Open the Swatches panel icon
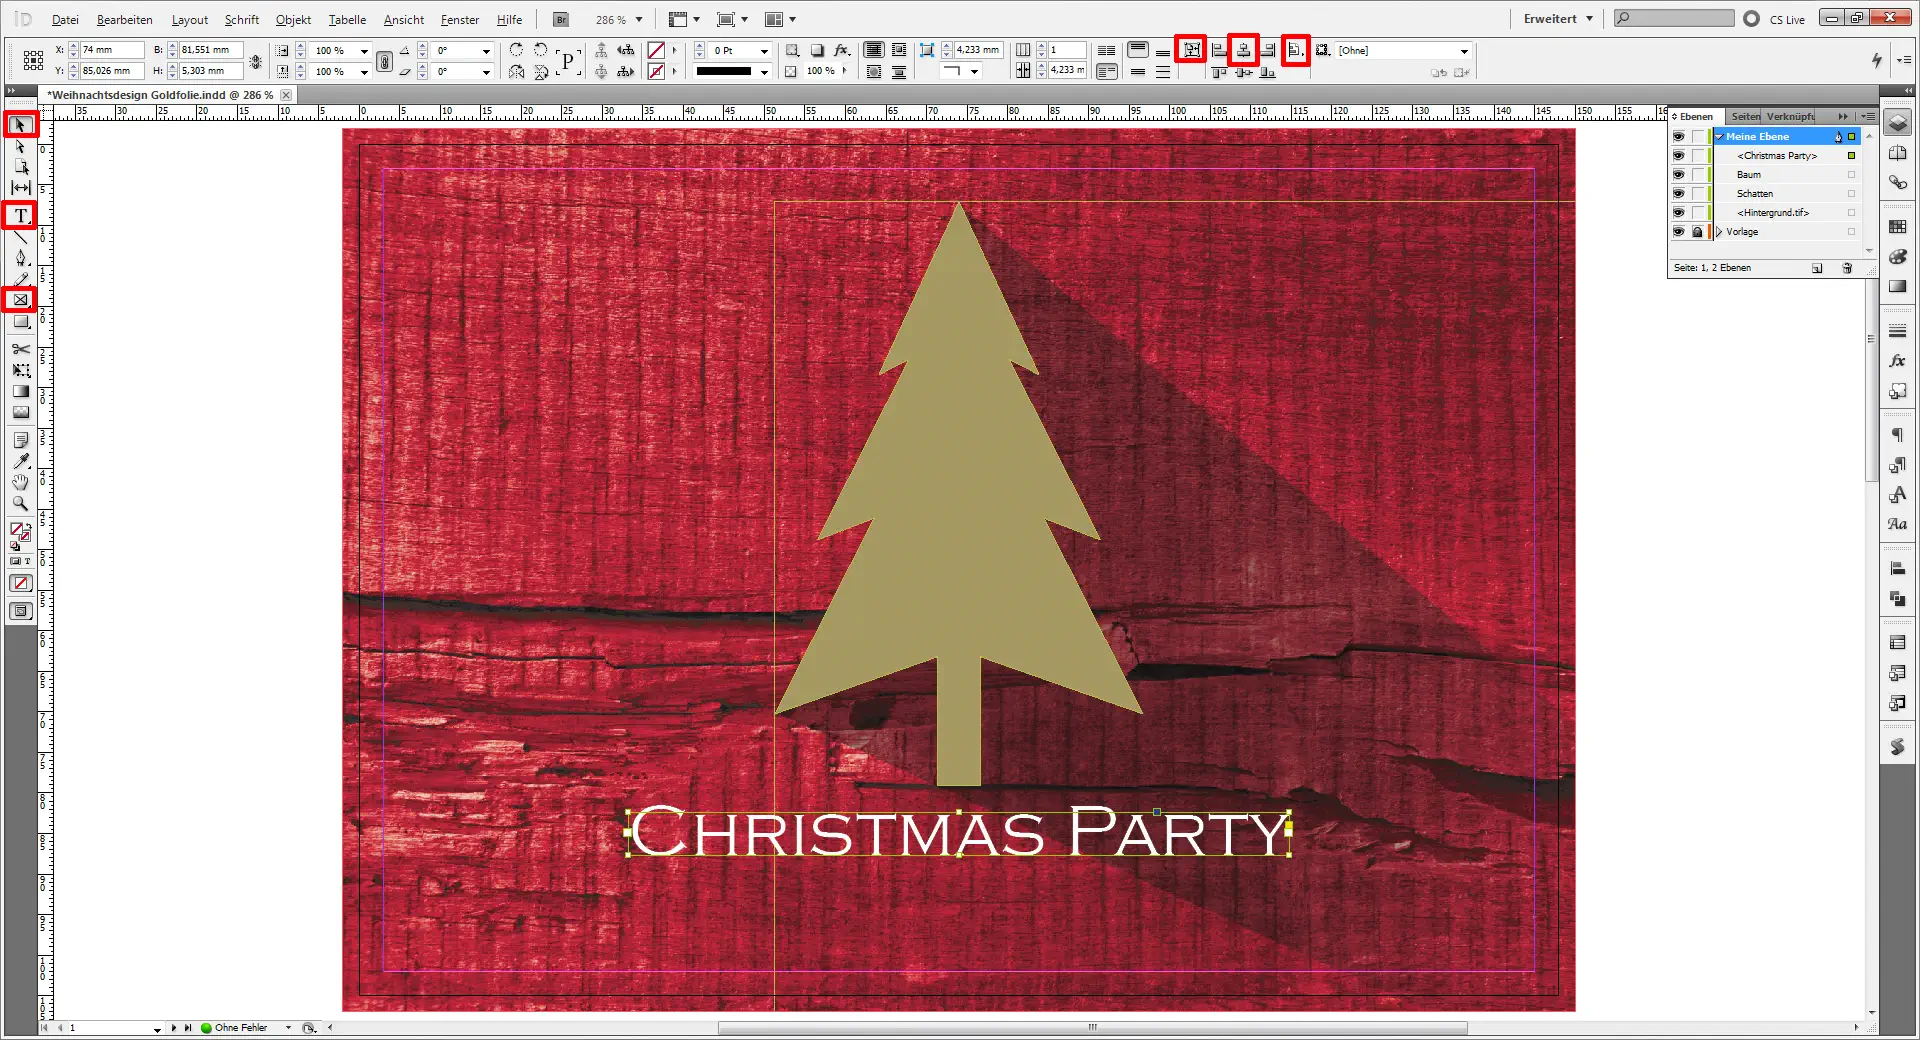The width and height of the screenshot is (1920, 1040). point(1898,226)
